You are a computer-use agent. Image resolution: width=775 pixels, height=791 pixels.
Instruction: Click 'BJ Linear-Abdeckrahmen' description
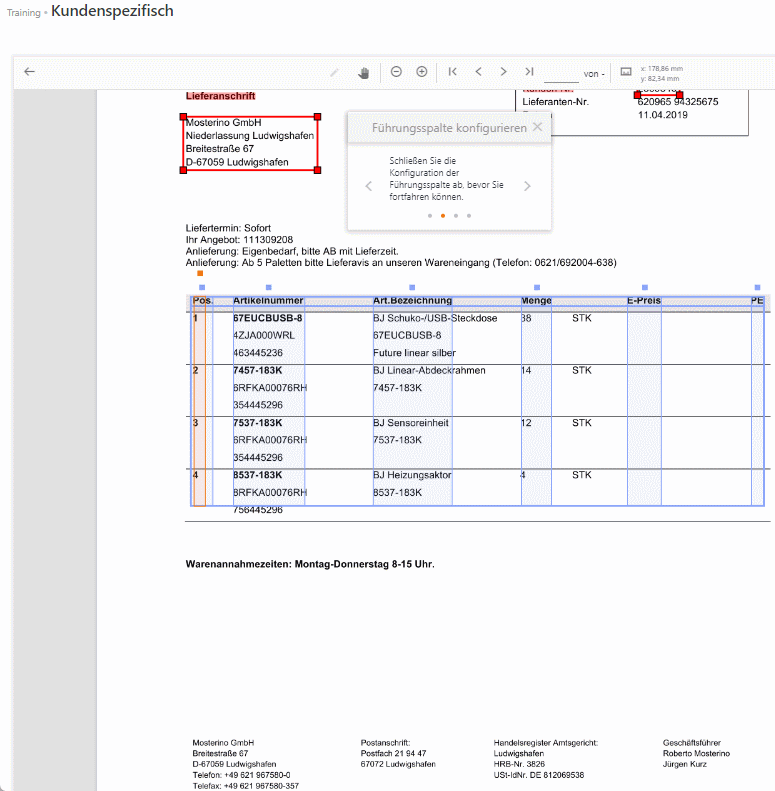click(x=429, y=370)
